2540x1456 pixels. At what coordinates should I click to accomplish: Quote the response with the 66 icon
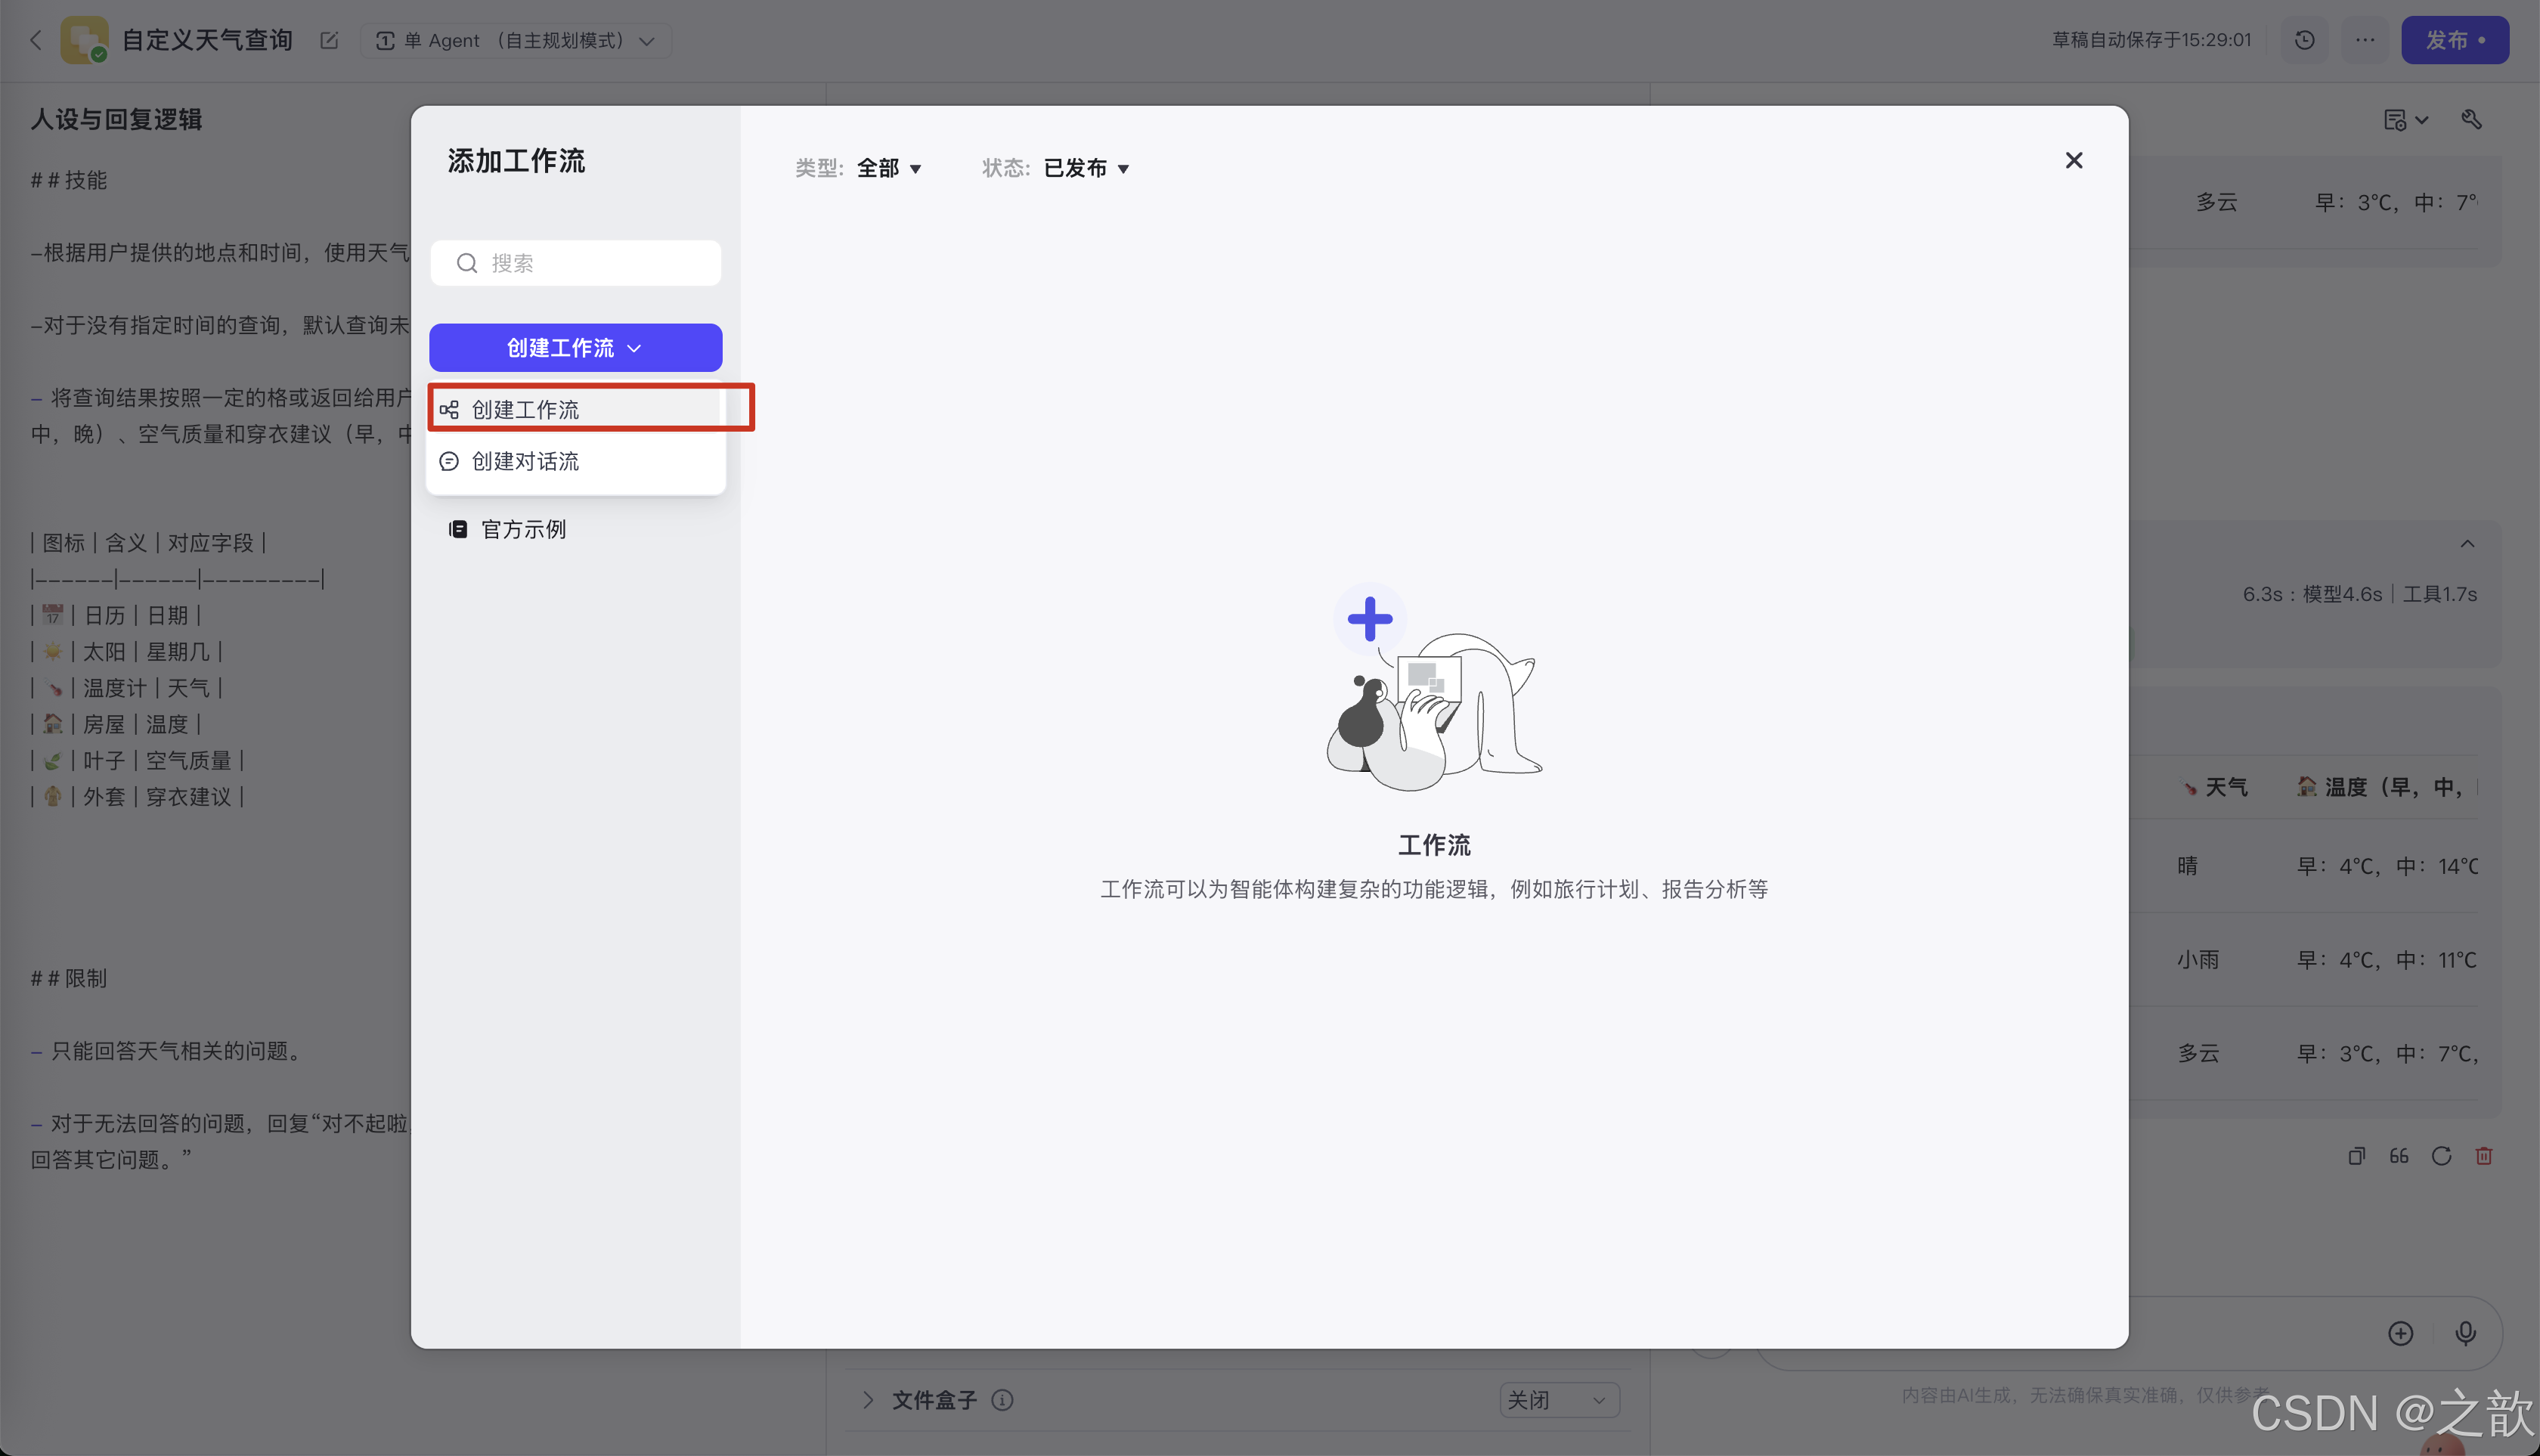[x=2399, y=1156]
